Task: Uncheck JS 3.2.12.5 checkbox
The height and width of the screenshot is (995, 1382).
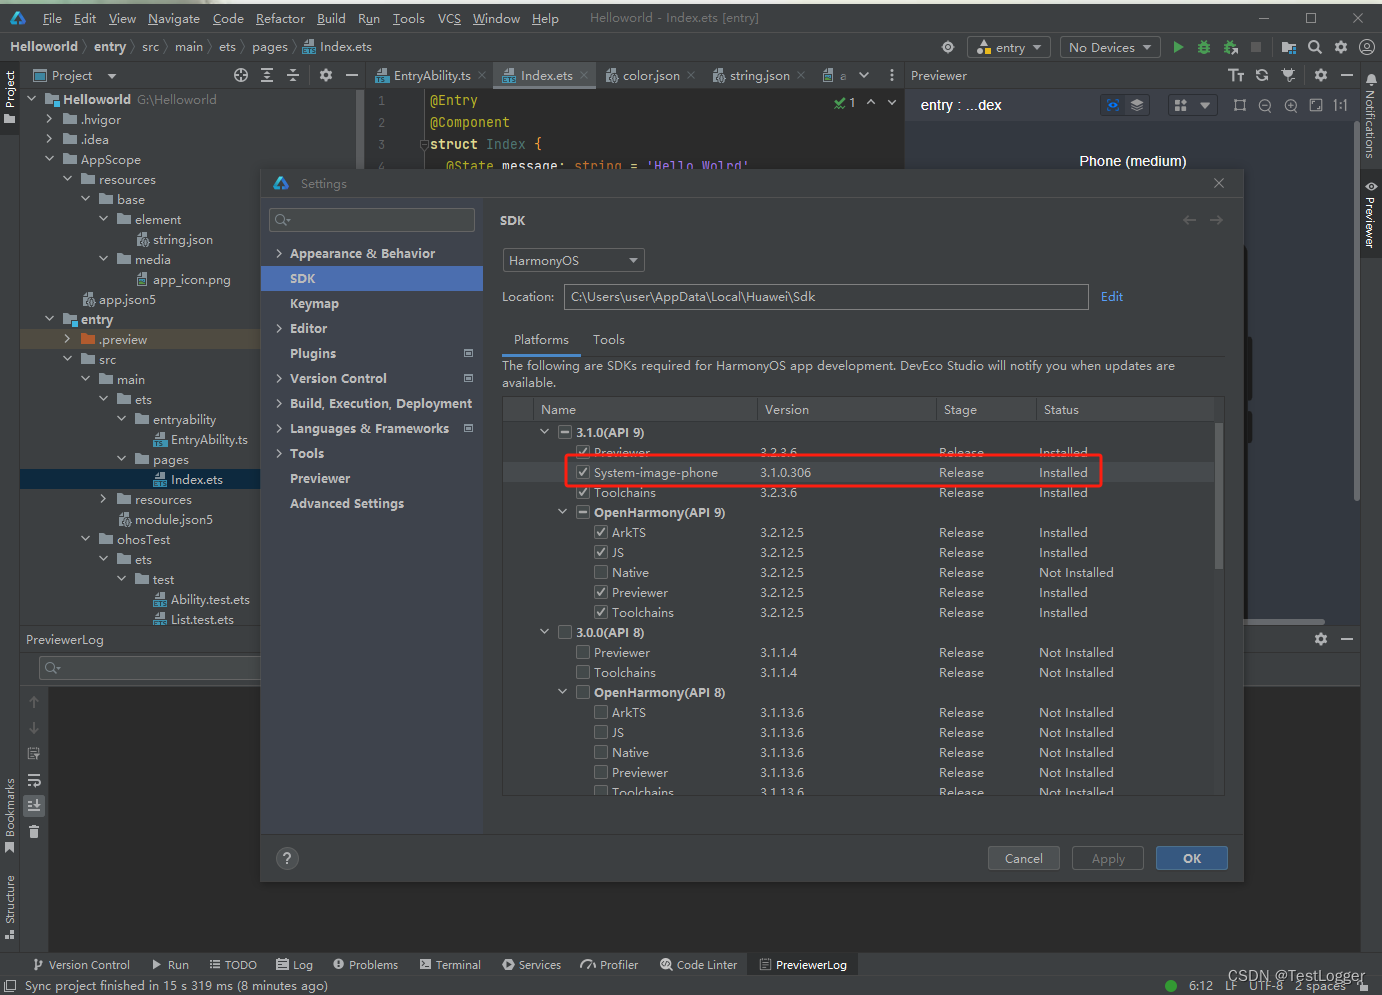Action: click(601, 552)
